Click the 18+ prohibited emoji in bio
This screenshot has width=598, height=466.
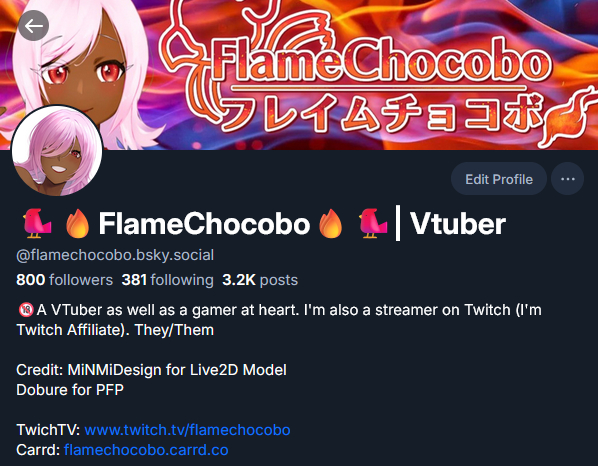[x=26, y=310]
